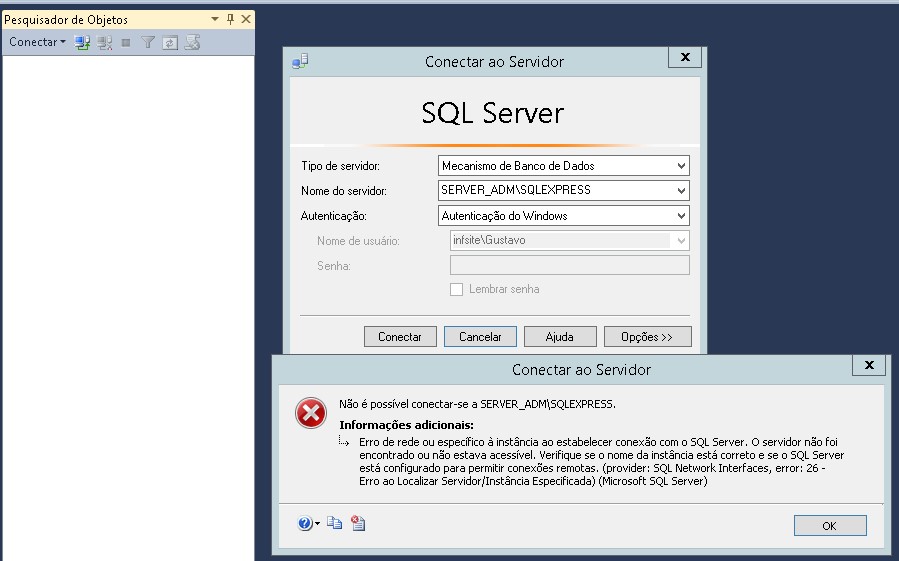Click the disabled Nome de usuário combo box

point(569,240)
